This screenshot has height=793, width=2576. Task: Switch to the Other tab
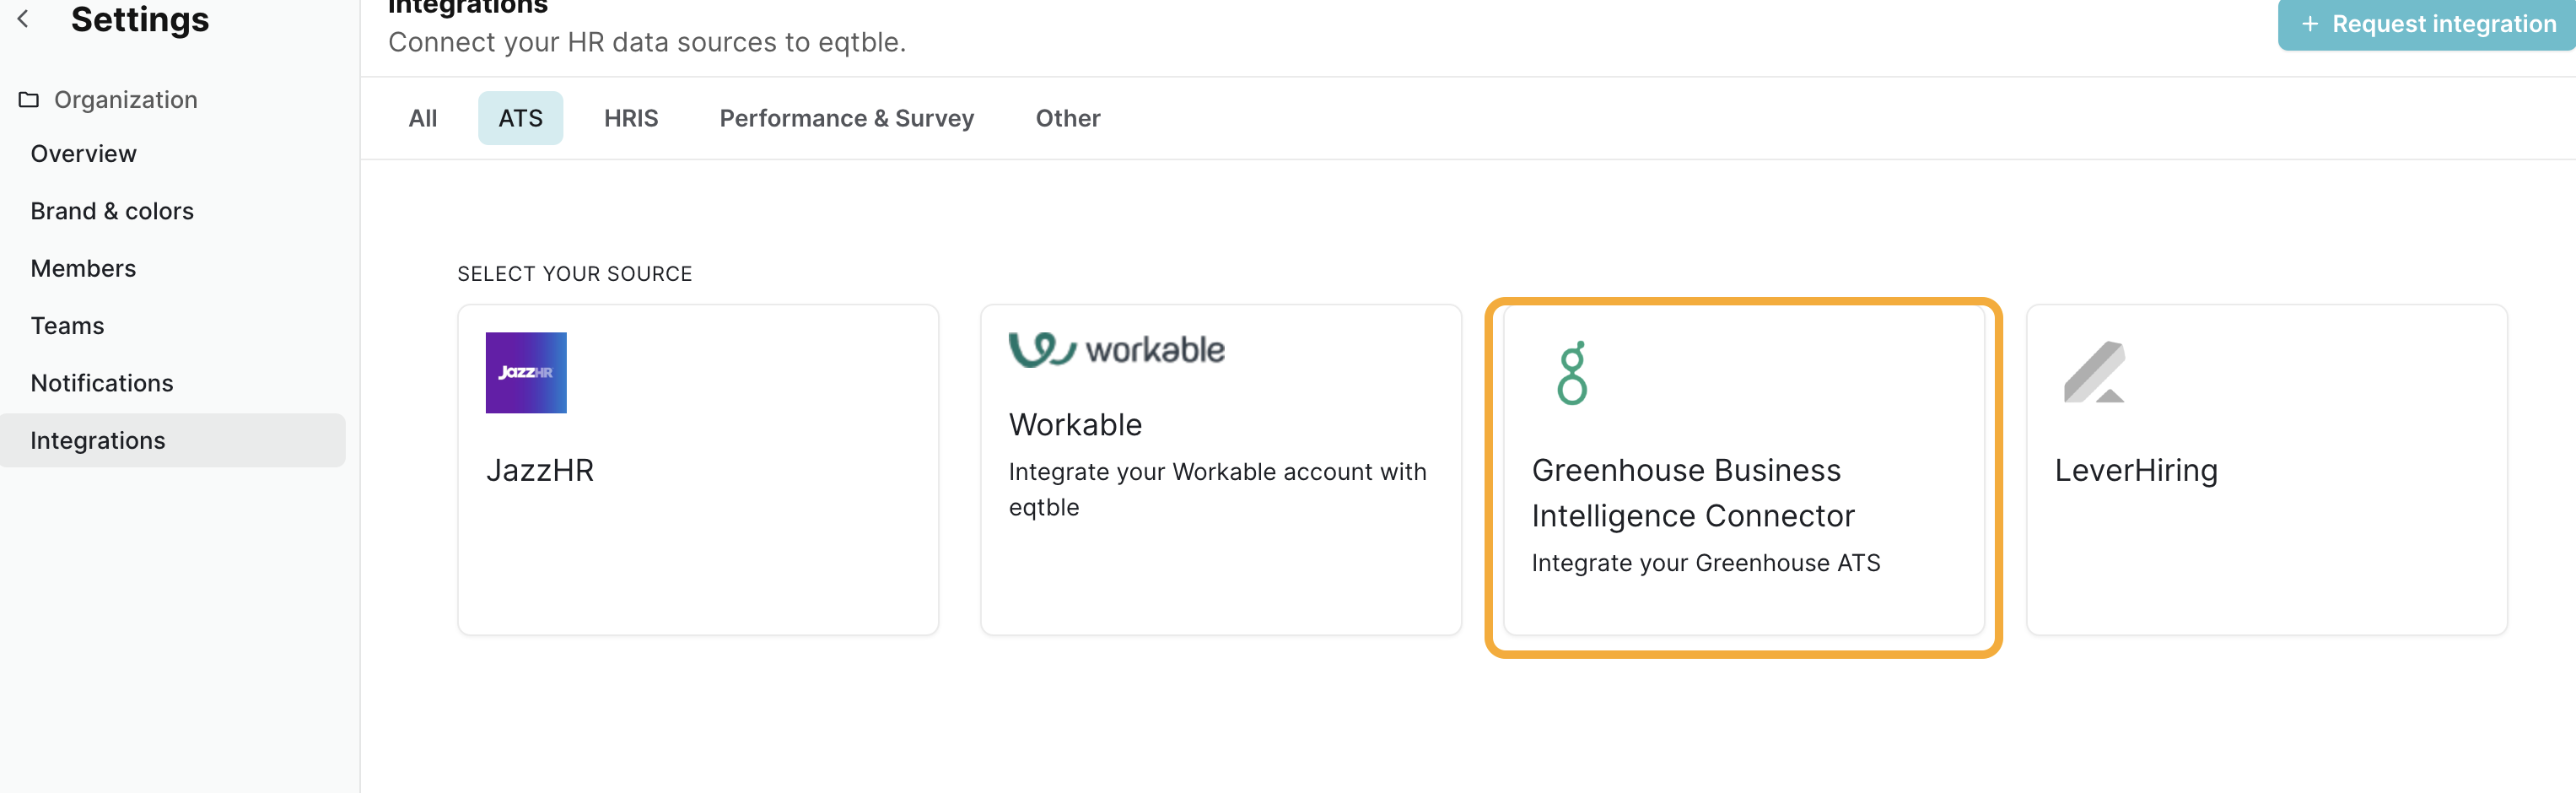tap(1067, 118)
